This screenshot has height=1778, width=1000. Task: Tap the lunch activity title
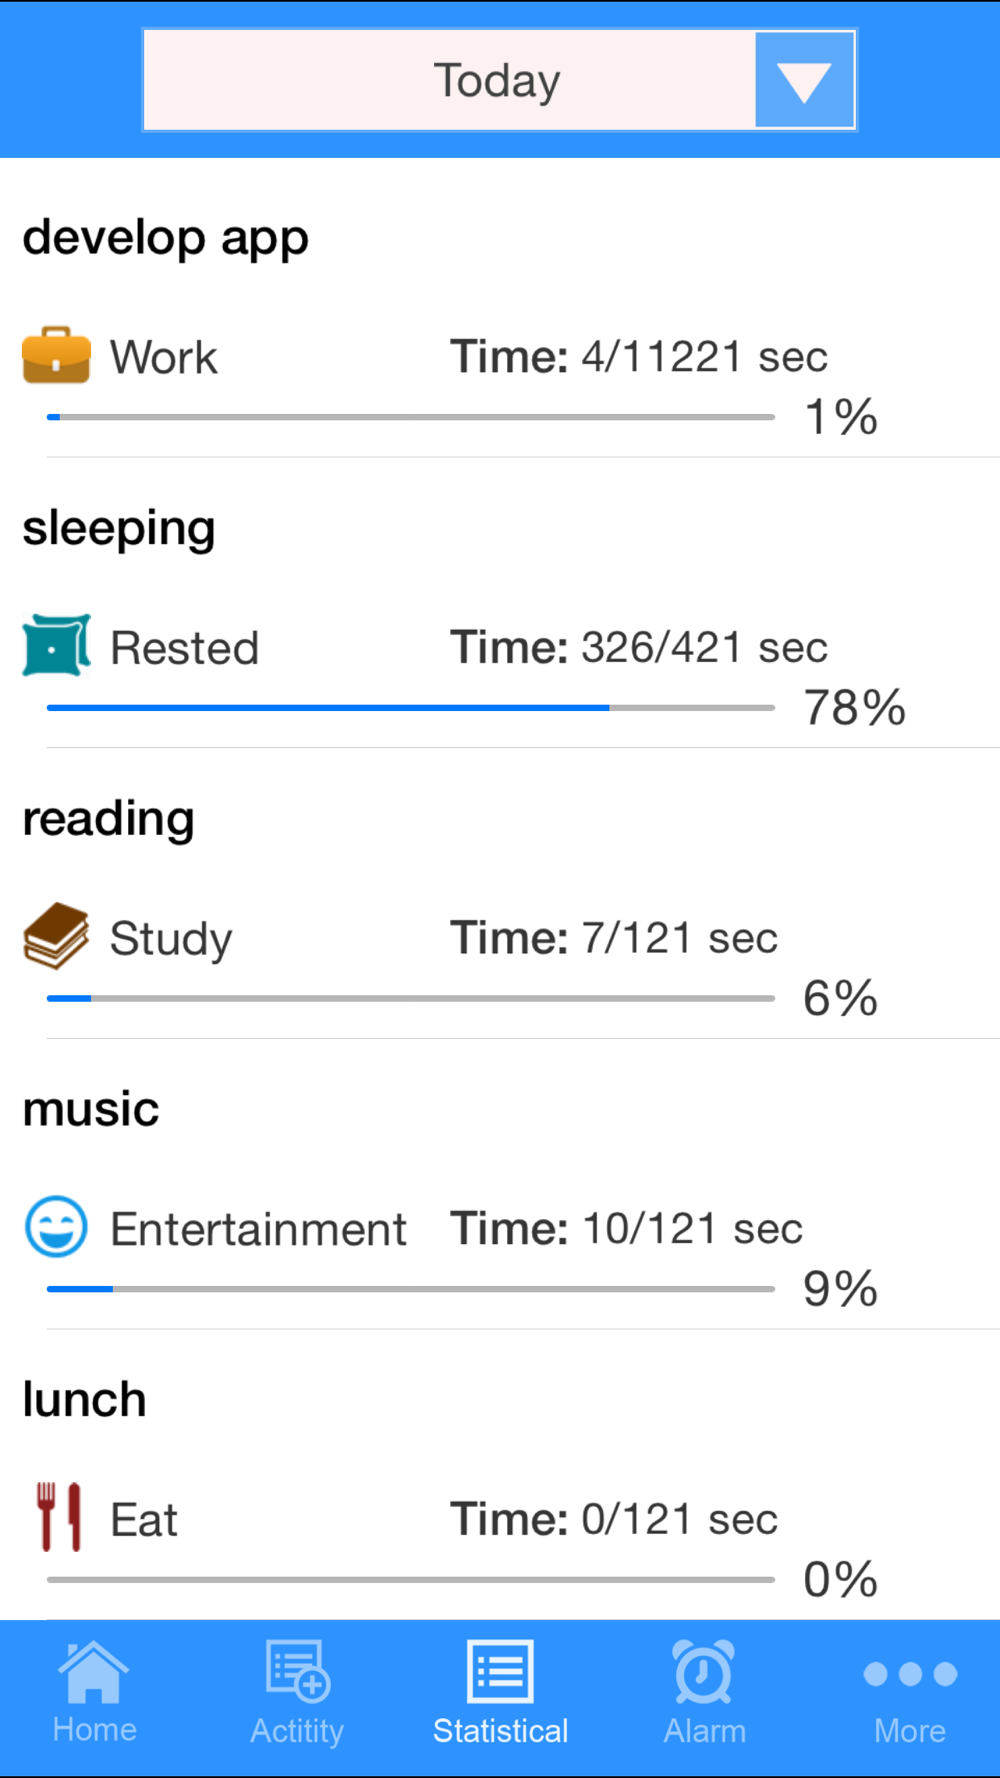pos(85,1399)
